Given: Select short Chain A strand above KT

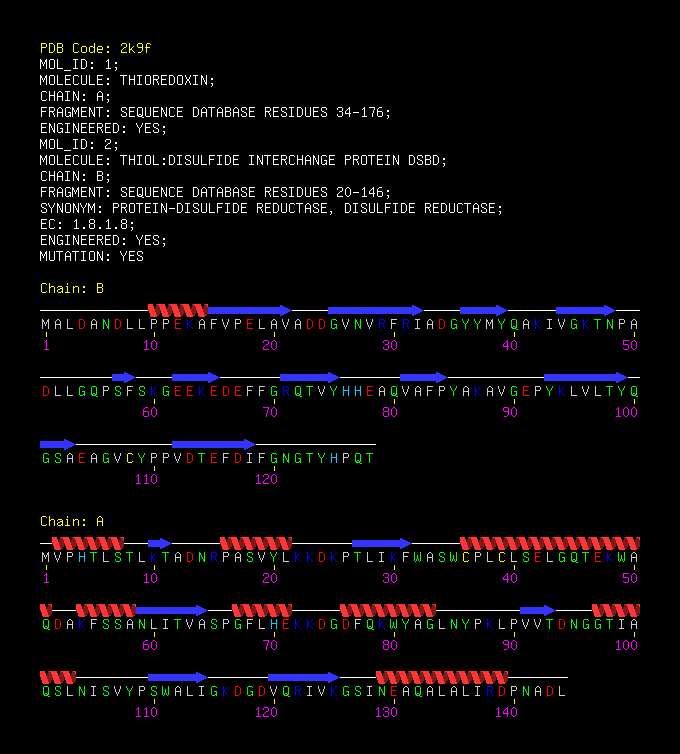Looking at the screenshot, I should coord(160,543).
